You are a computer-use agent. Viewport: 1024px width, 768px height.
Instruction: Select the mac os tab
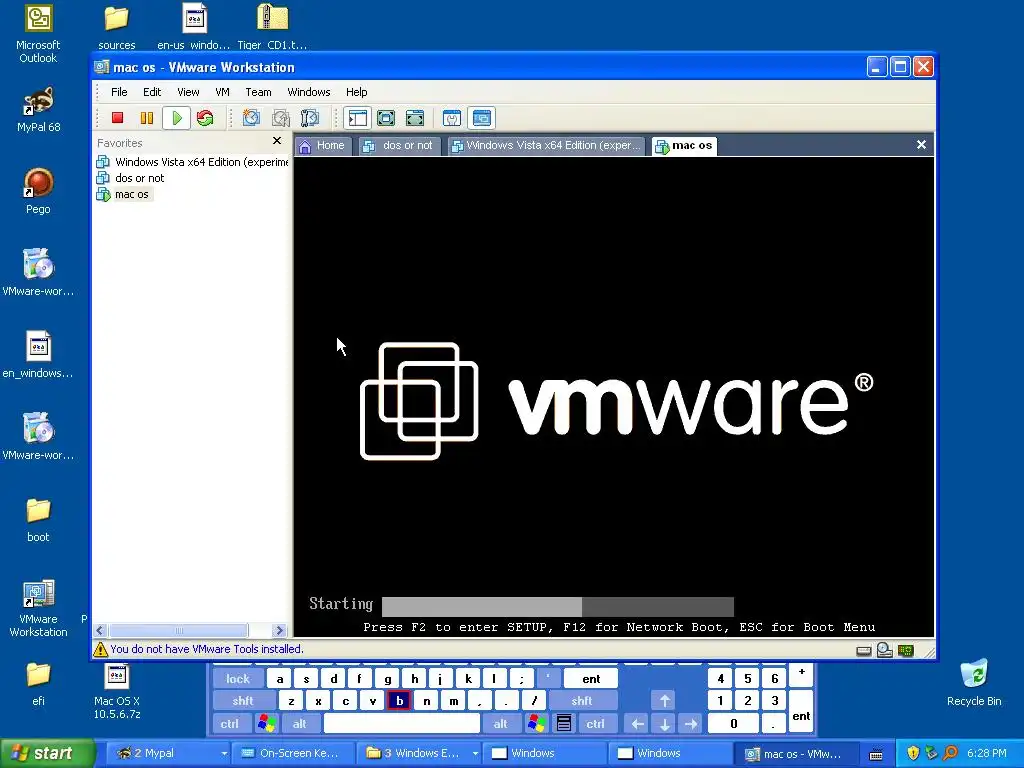[684, 146]
